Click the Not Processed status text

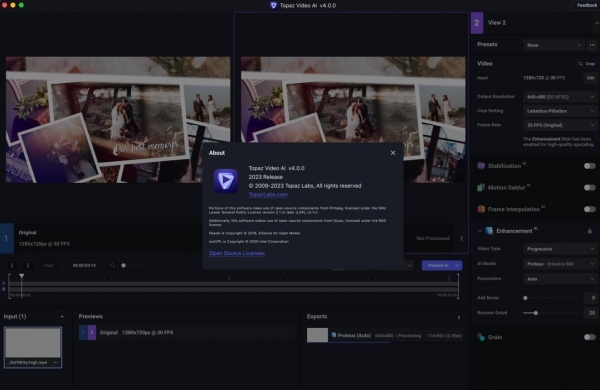pos(433,238)
